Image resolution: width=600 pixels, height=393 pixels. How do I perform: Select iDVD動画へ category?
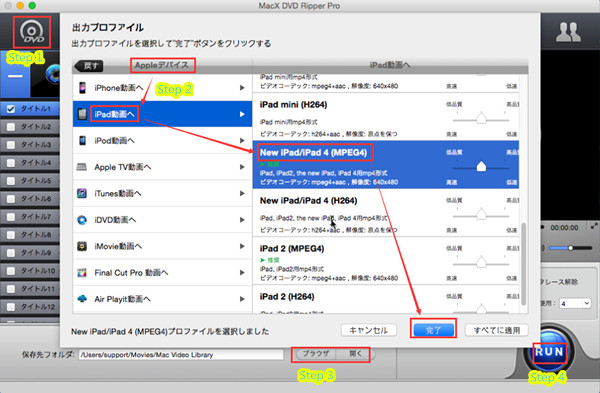[162, 220]
